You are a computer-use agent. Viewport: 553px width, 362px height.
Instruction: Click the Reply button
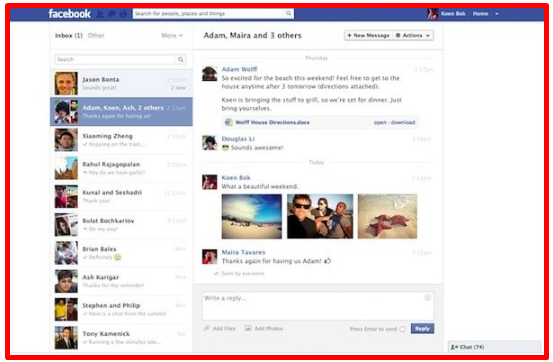click(422, 328)
